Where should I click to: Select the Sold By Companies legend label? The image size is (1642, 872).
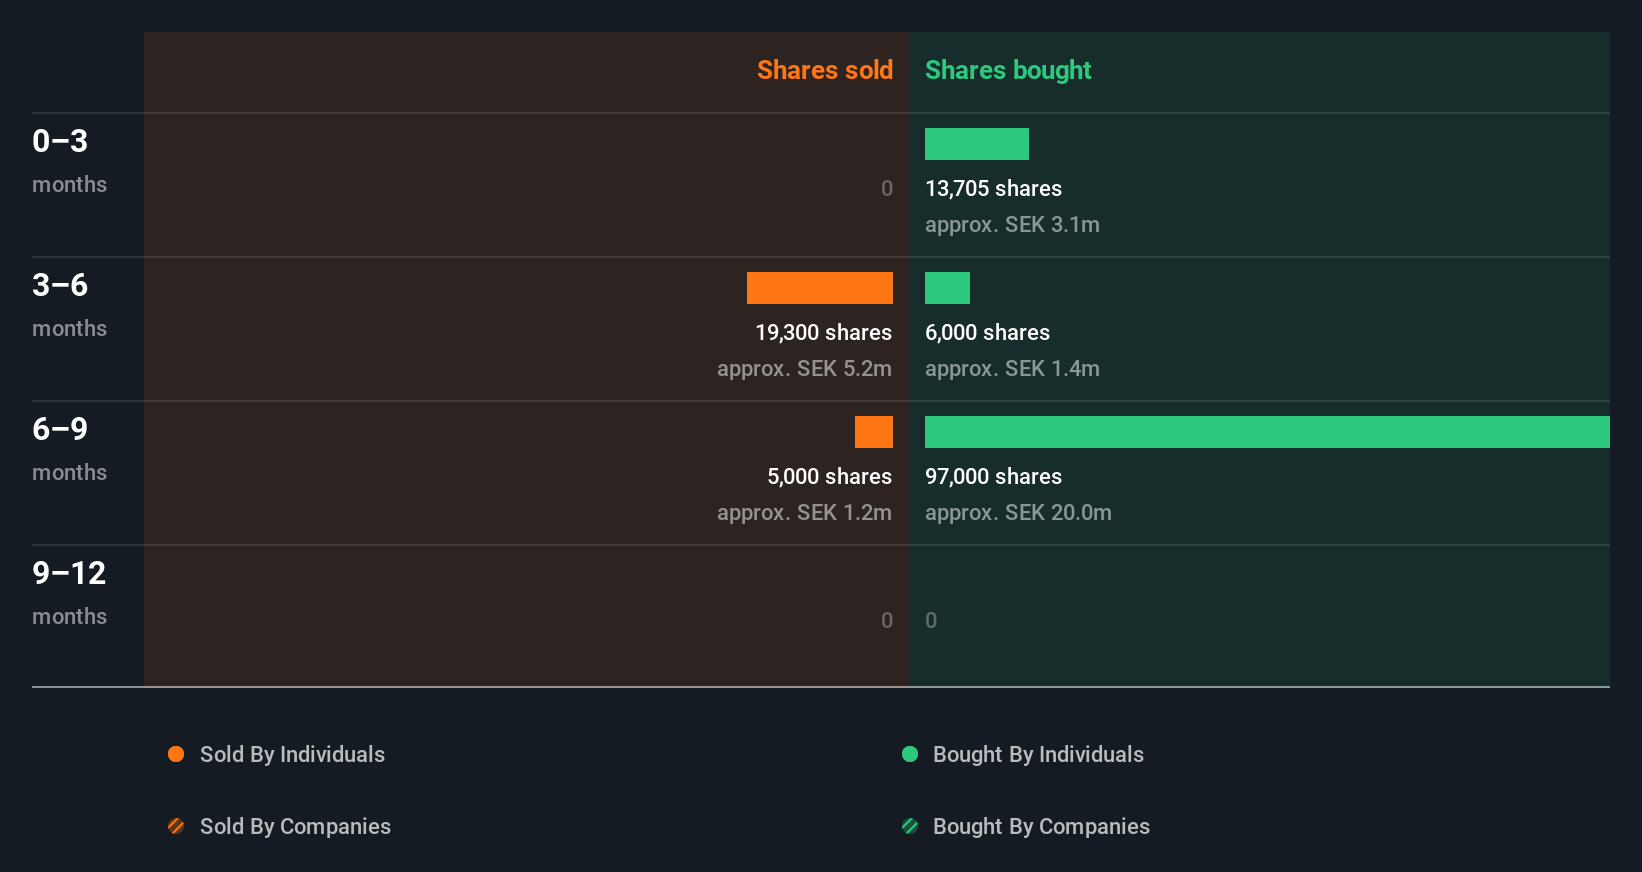coord(295,827)
